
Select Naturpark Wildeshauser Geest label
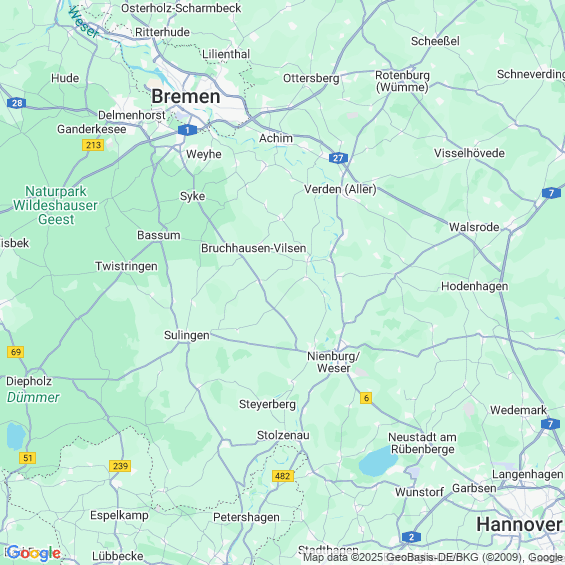coord(55,205)
